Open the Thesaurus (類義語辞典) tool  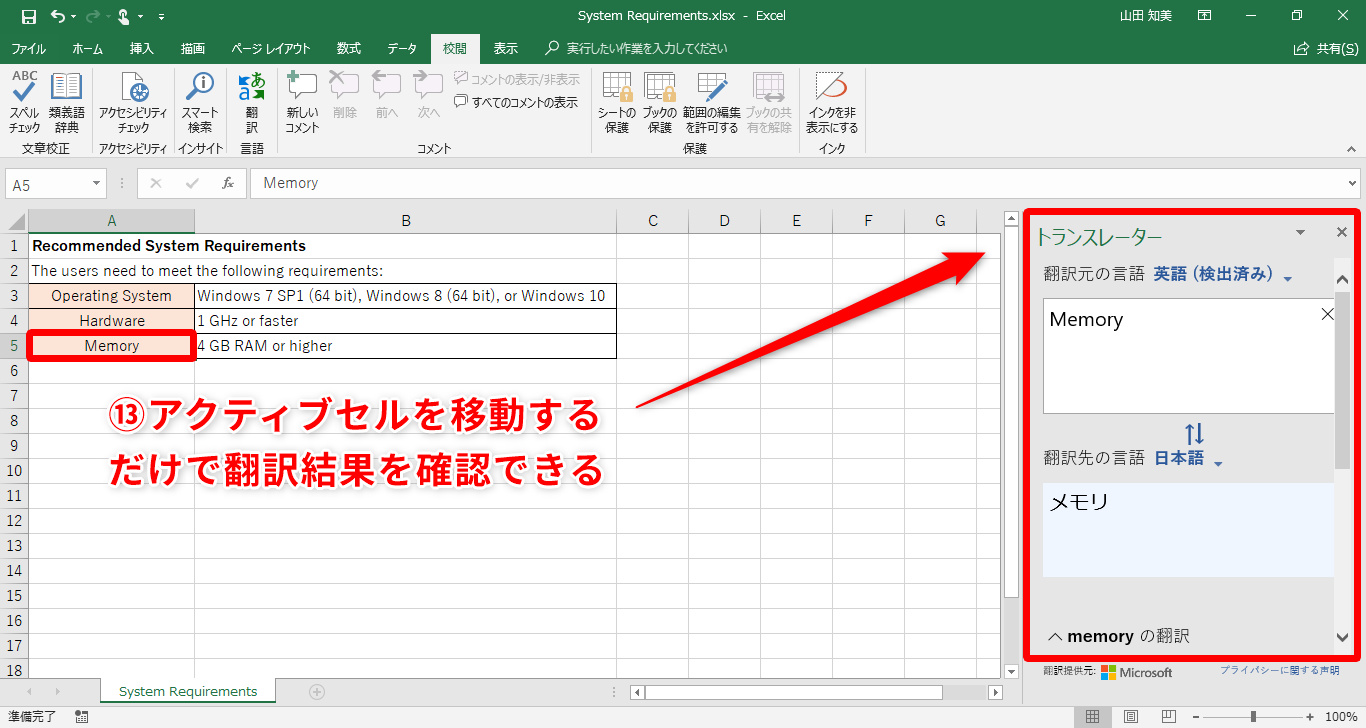pyautogui.click(x=67, y=102)
